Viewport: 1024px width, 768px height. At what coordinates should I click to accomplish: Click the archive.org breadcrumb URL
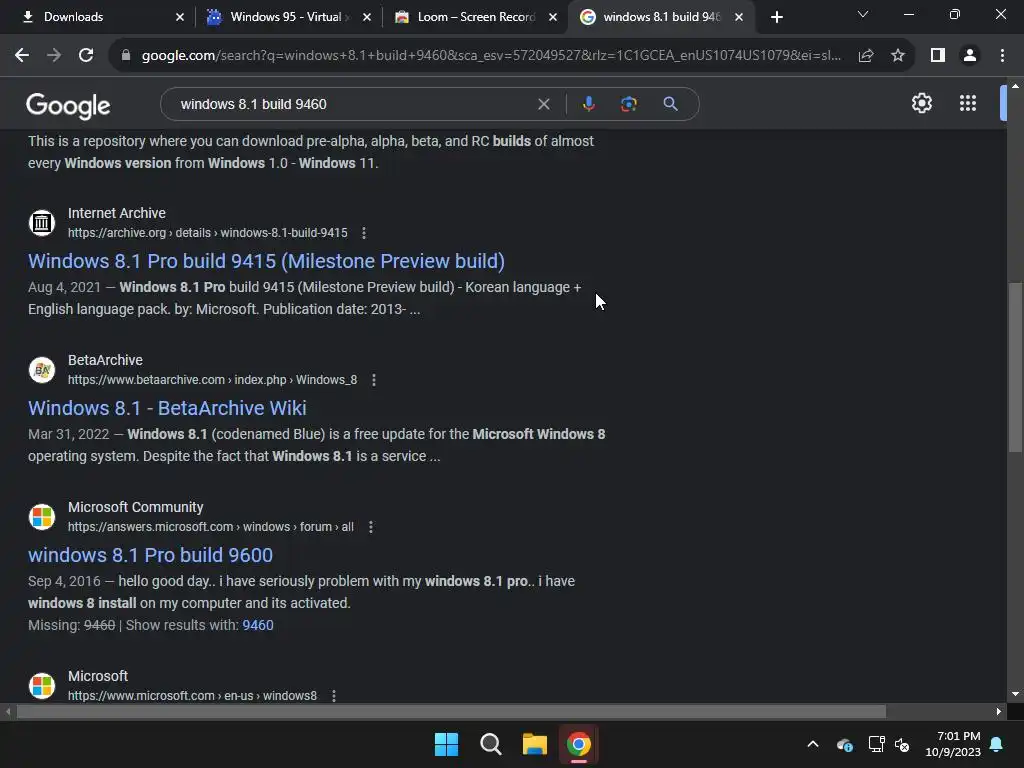208,233
